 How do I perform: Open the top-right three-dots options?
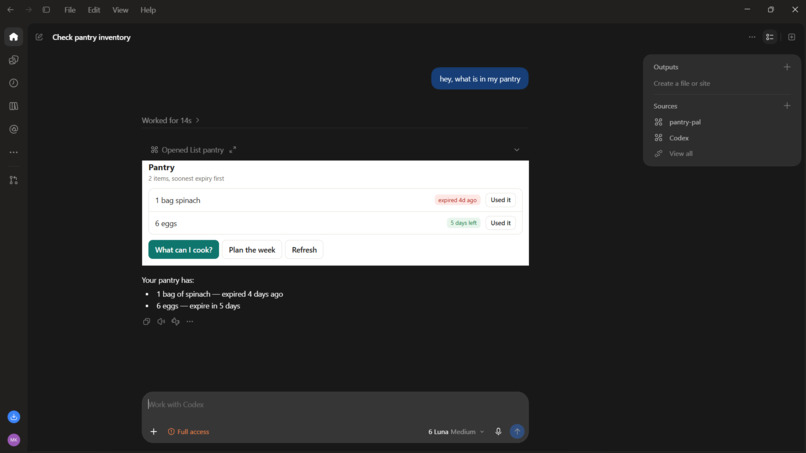(752, 37)
